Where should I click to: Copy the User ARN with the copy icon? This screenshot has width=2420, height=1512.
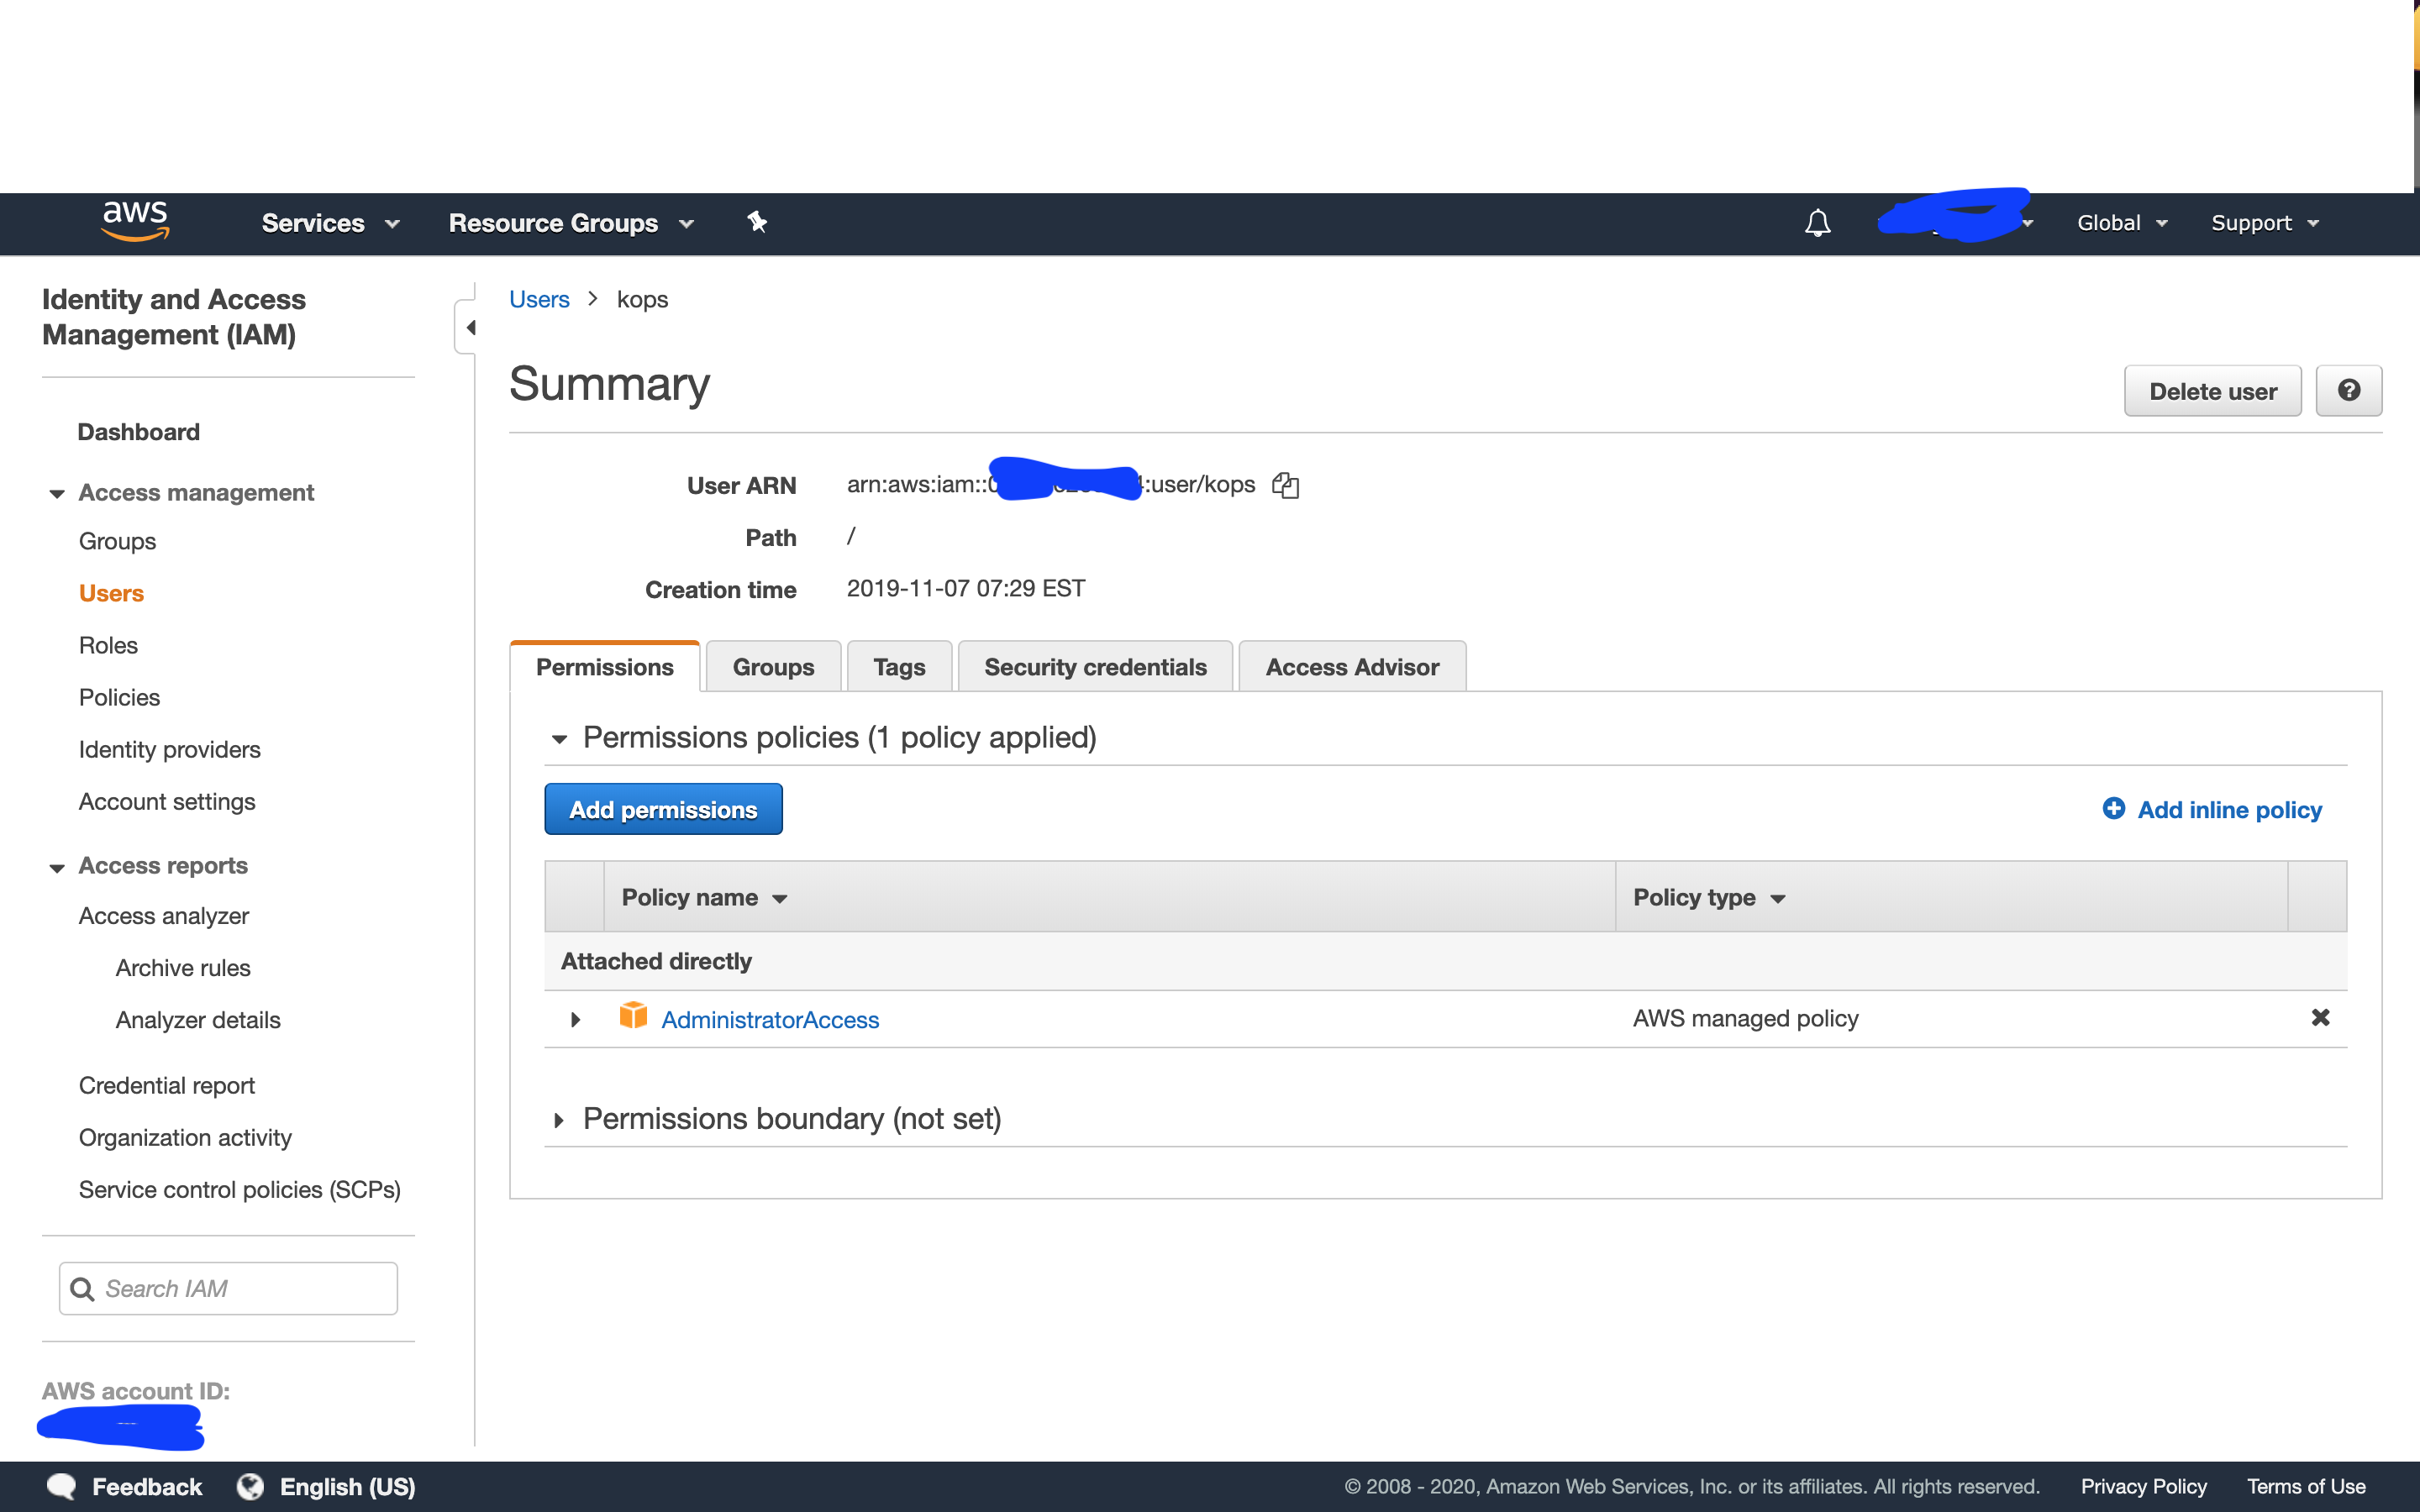(x=1285, y=485)
